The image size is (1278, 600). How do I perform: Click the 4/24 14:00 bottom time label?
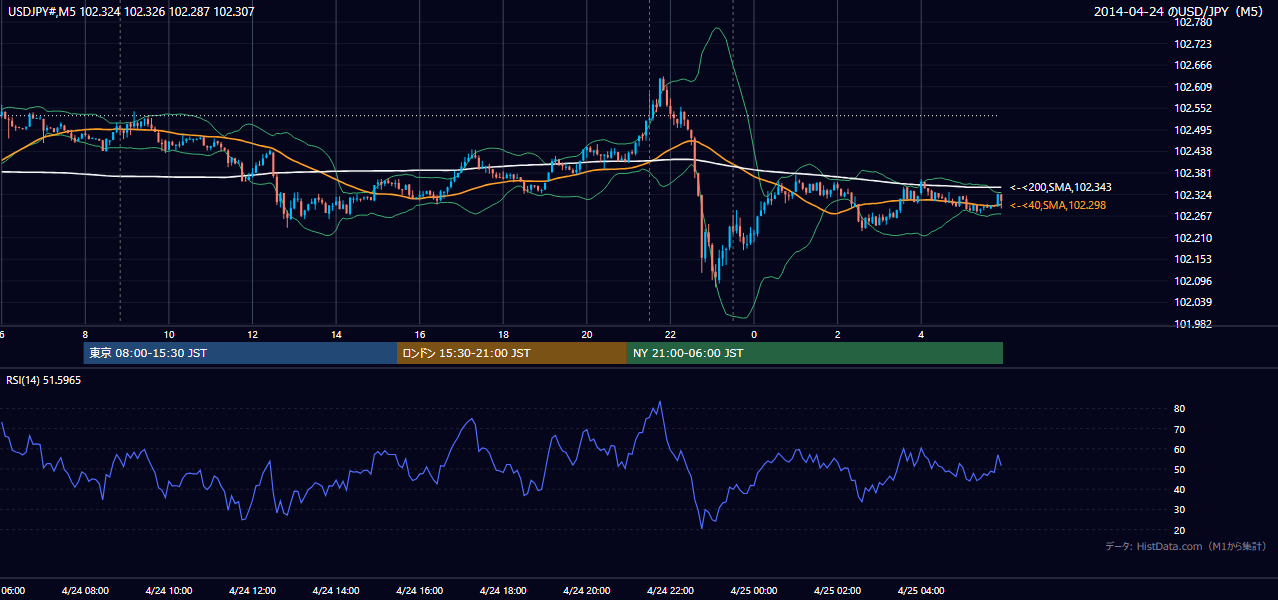(336, 590)
